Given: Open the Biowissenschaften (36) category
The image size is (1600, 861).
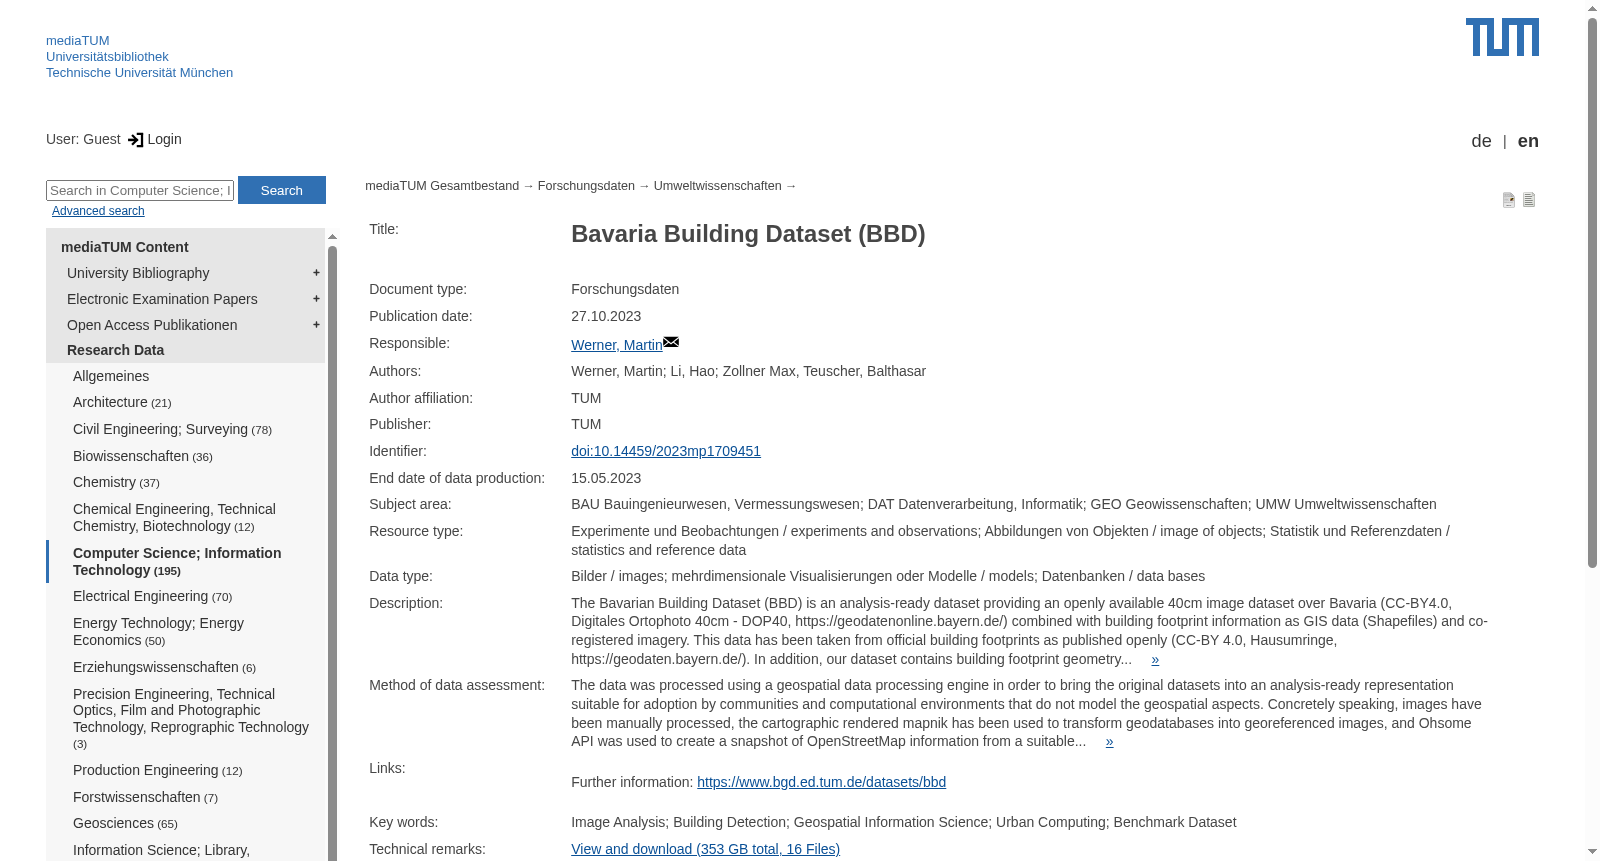Looking at the screenshot, I should point(143,456).
